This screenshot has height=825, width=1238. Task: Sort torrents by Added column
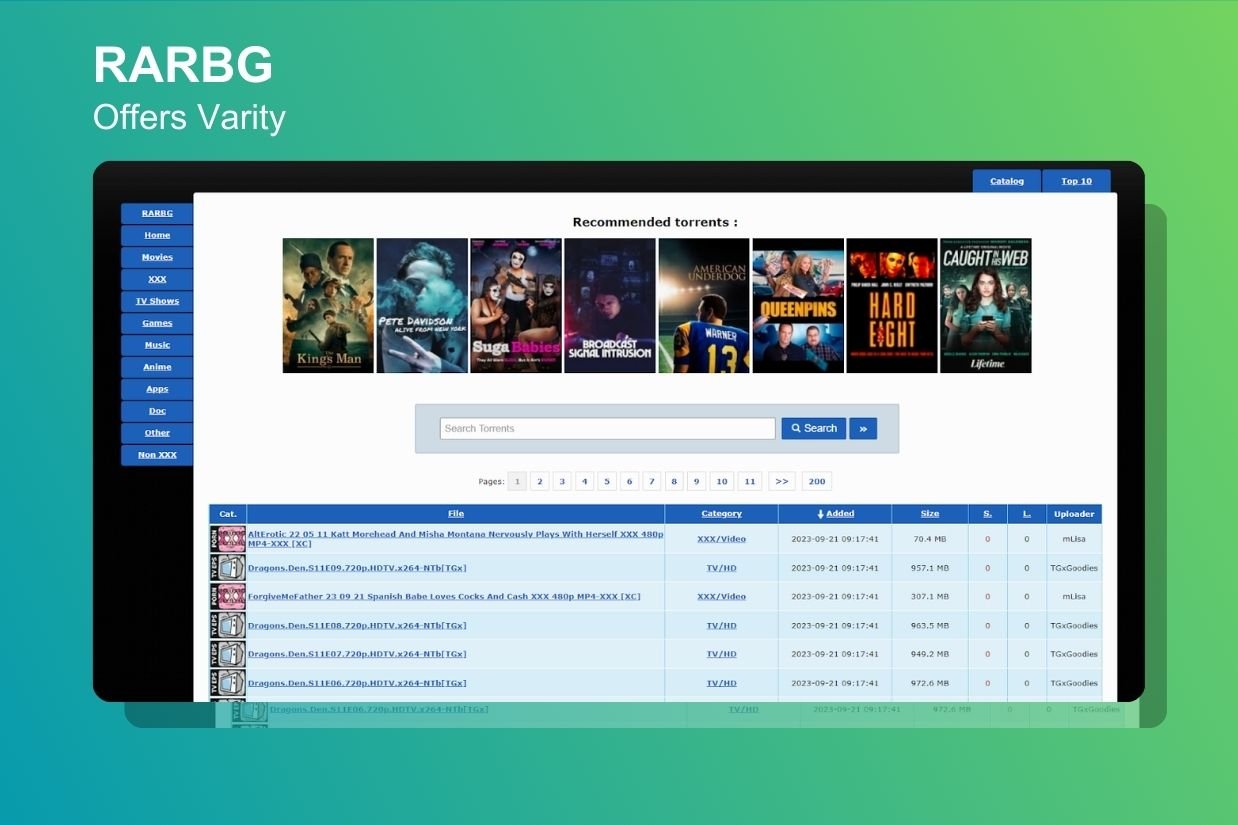click(x=839, y=514)
